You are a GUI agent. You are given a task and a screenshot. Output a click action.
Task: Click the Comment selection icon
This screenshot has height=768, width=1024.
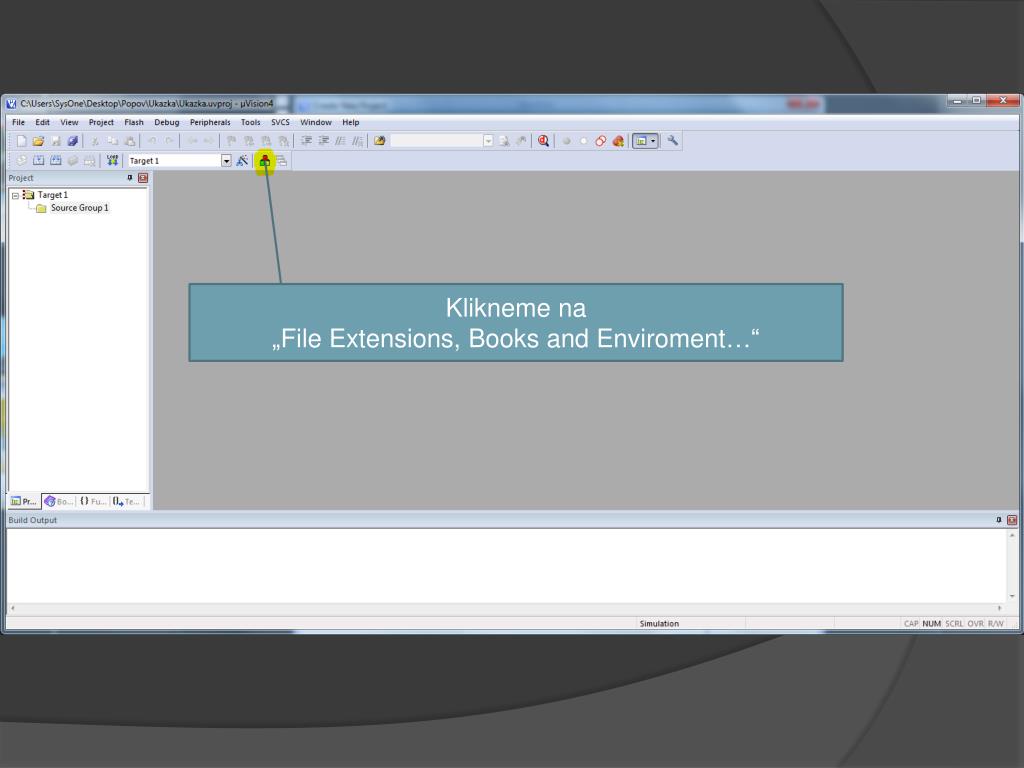pos(340,141)
